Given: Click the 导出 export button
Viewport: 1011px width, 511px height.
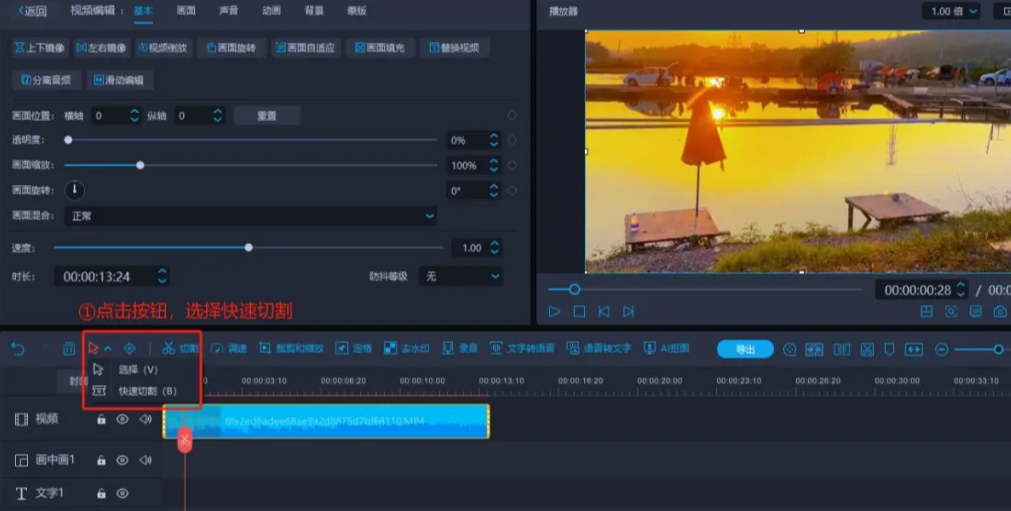Looking at the screenshot, I should click(745, 349).
